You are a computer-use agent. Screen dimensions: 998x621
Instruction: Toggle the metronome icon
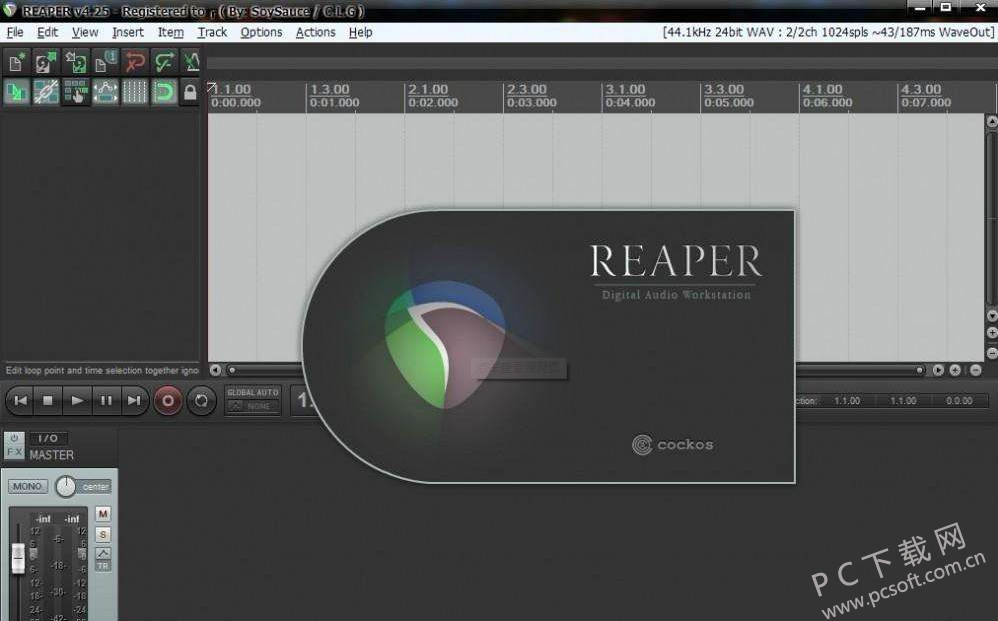point(191,62)
